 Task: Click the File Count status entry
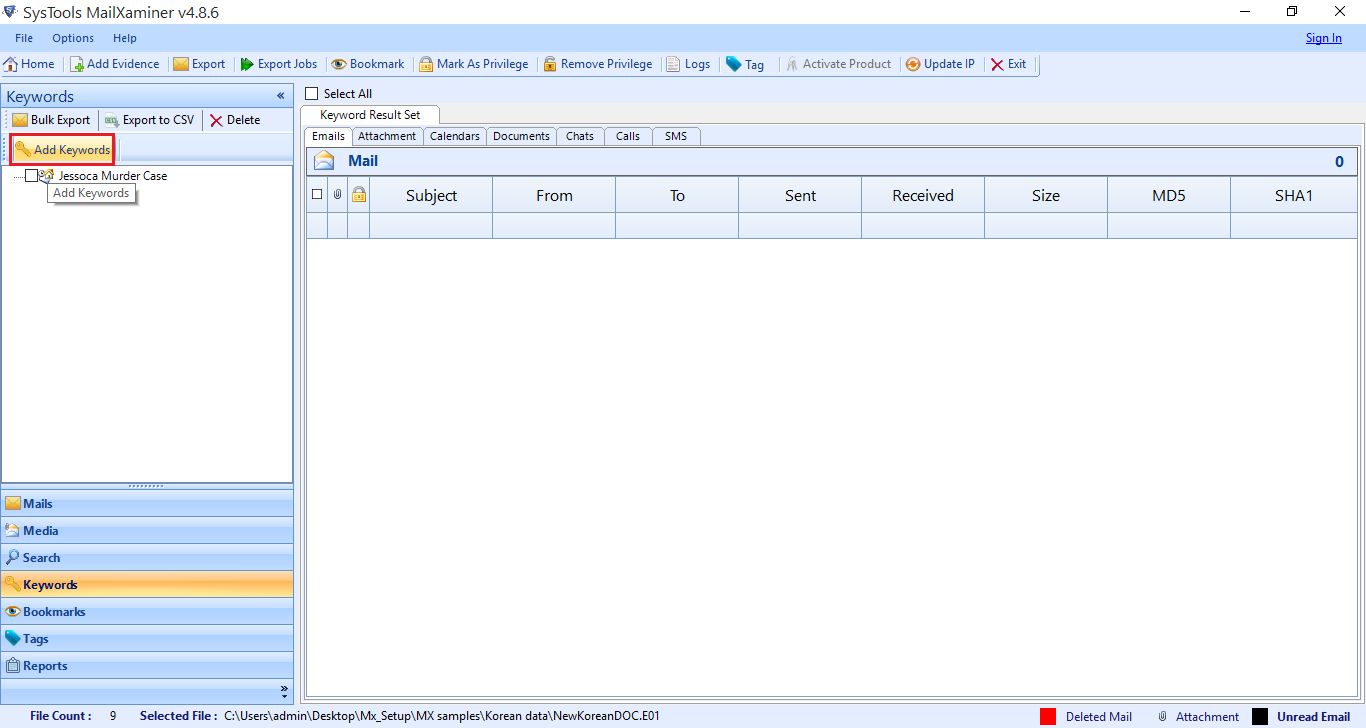[x=73, y=716]
